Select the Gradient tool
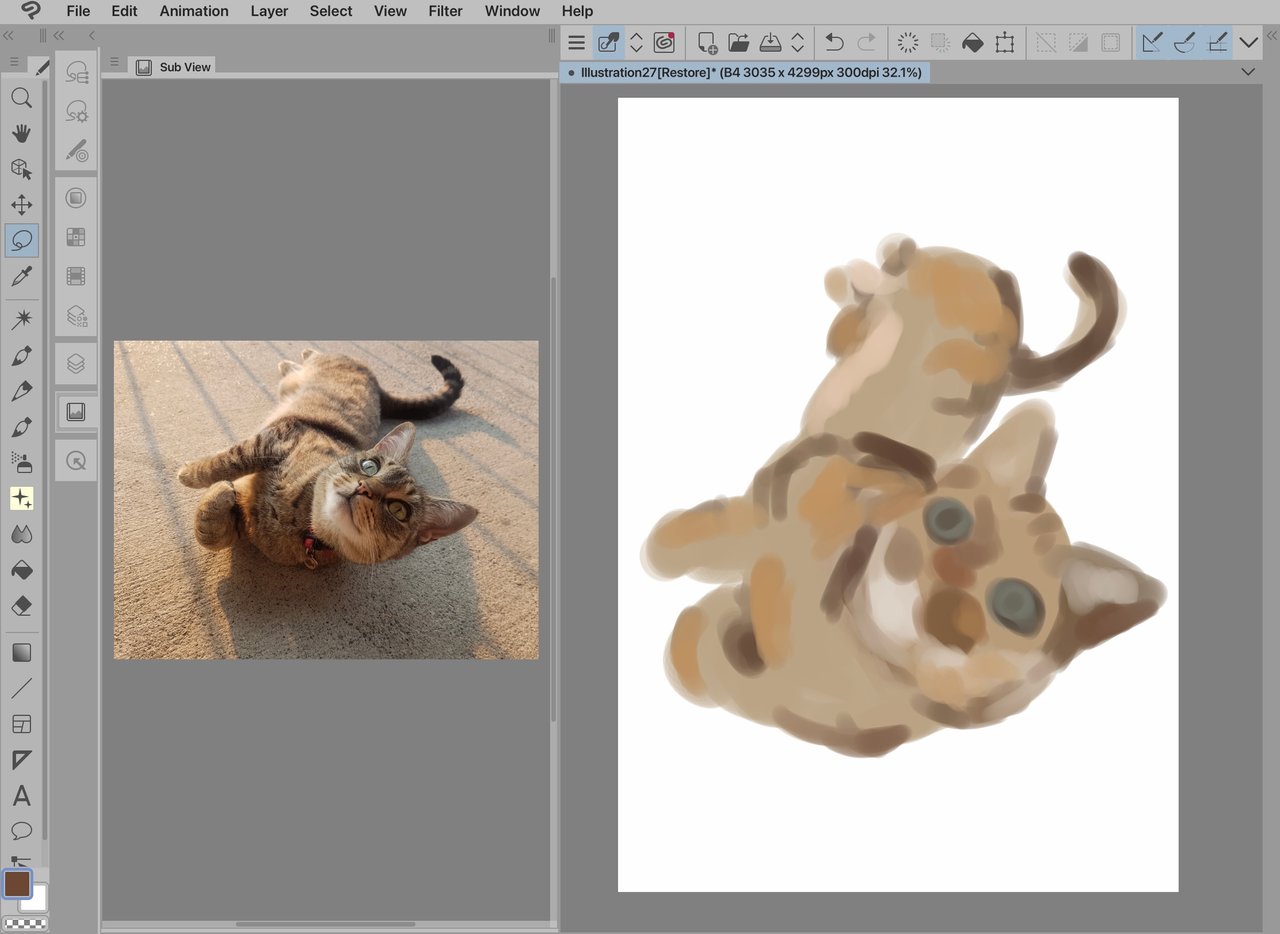This screenshot has width=1280, height=934. 21,653
